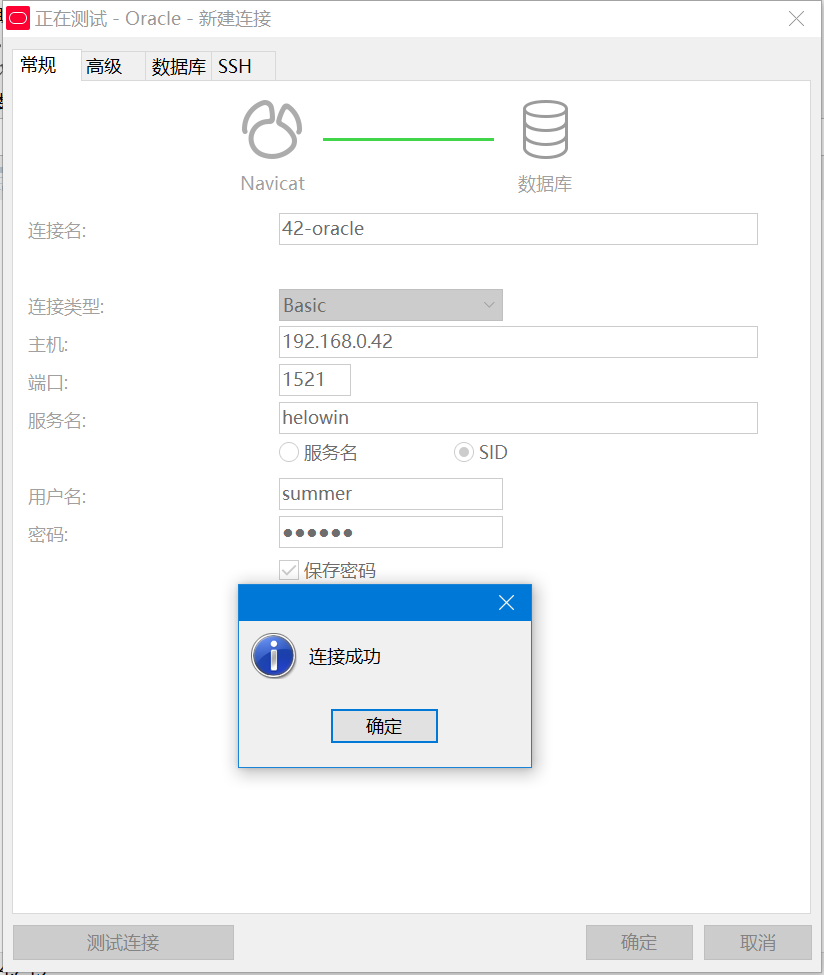Click the 主机: label
The height and width of the screenshot is (975, 824).
tap(48, 344)
